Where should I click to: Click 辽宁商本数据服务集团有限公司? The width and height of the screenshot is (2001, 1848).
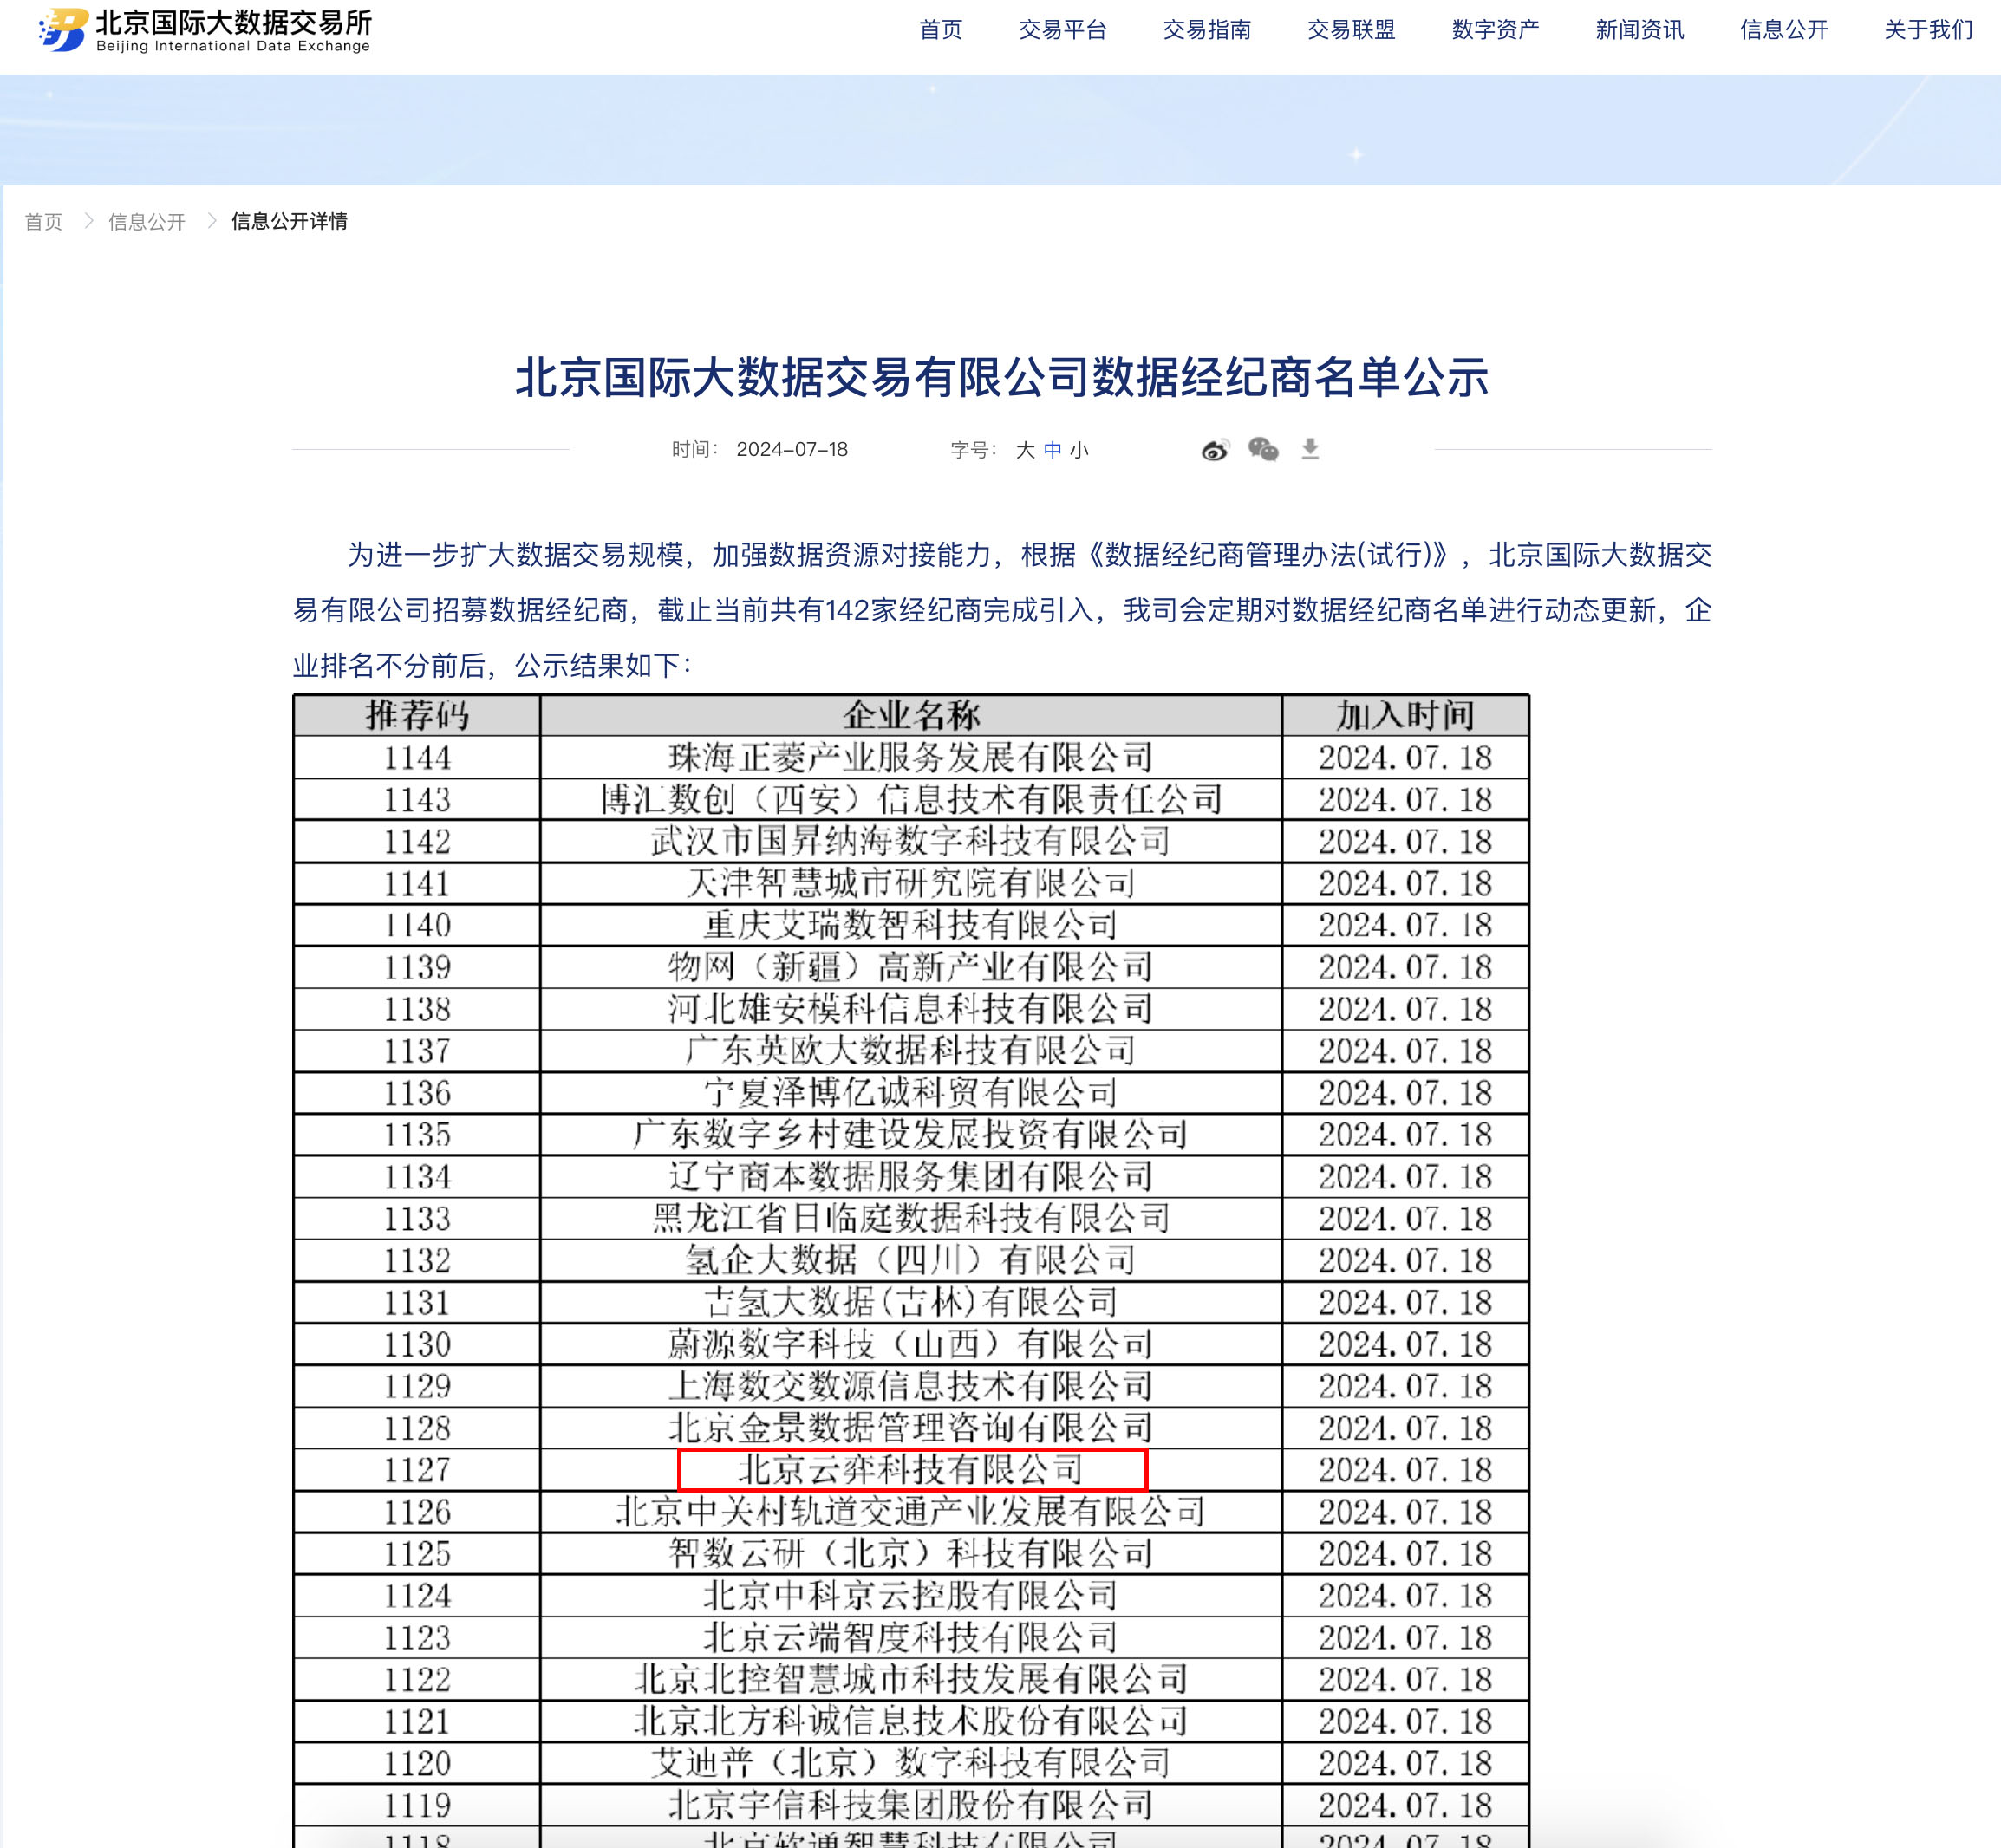[x=911, y=1177]
